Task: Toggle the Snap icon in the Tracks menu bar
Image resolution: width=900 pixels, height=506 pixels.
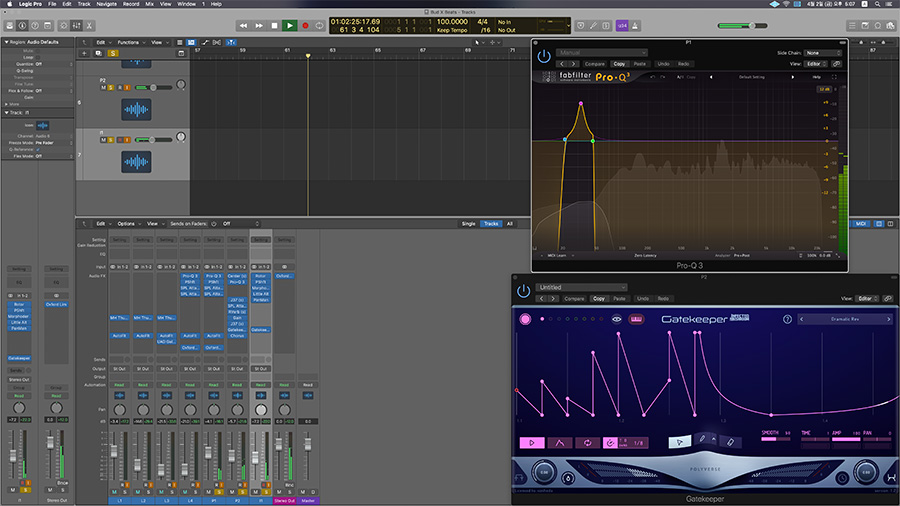Action: click(231, 42)
